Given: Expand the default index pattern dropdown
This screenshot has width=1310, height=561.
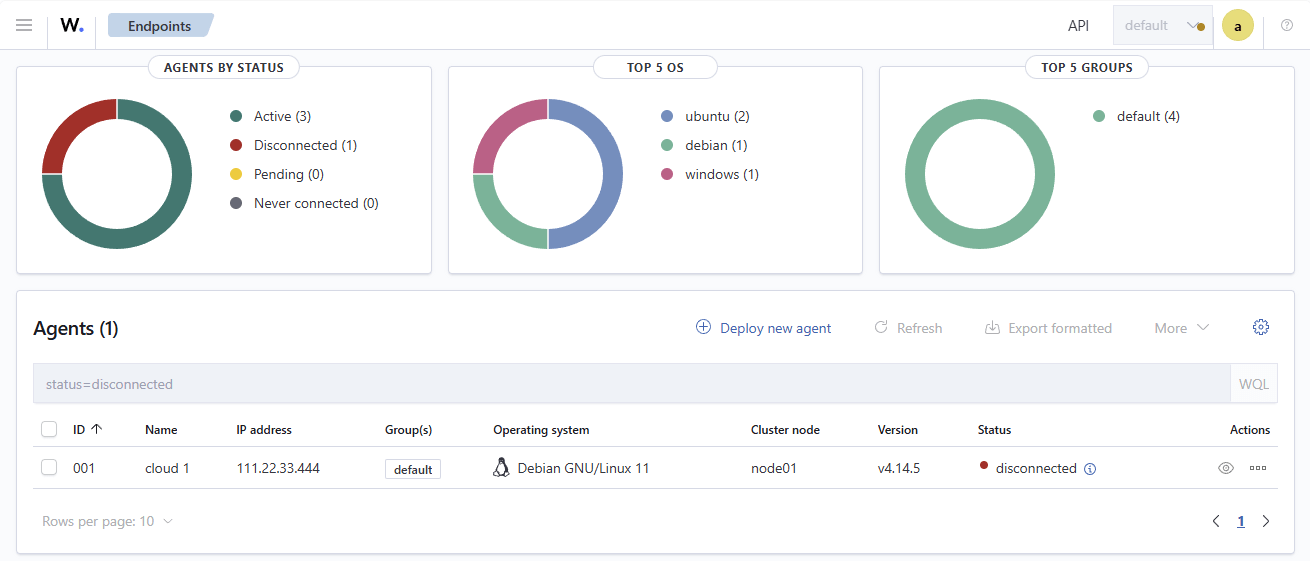Looking at the screenshot, I should [x=1162, y=26].
